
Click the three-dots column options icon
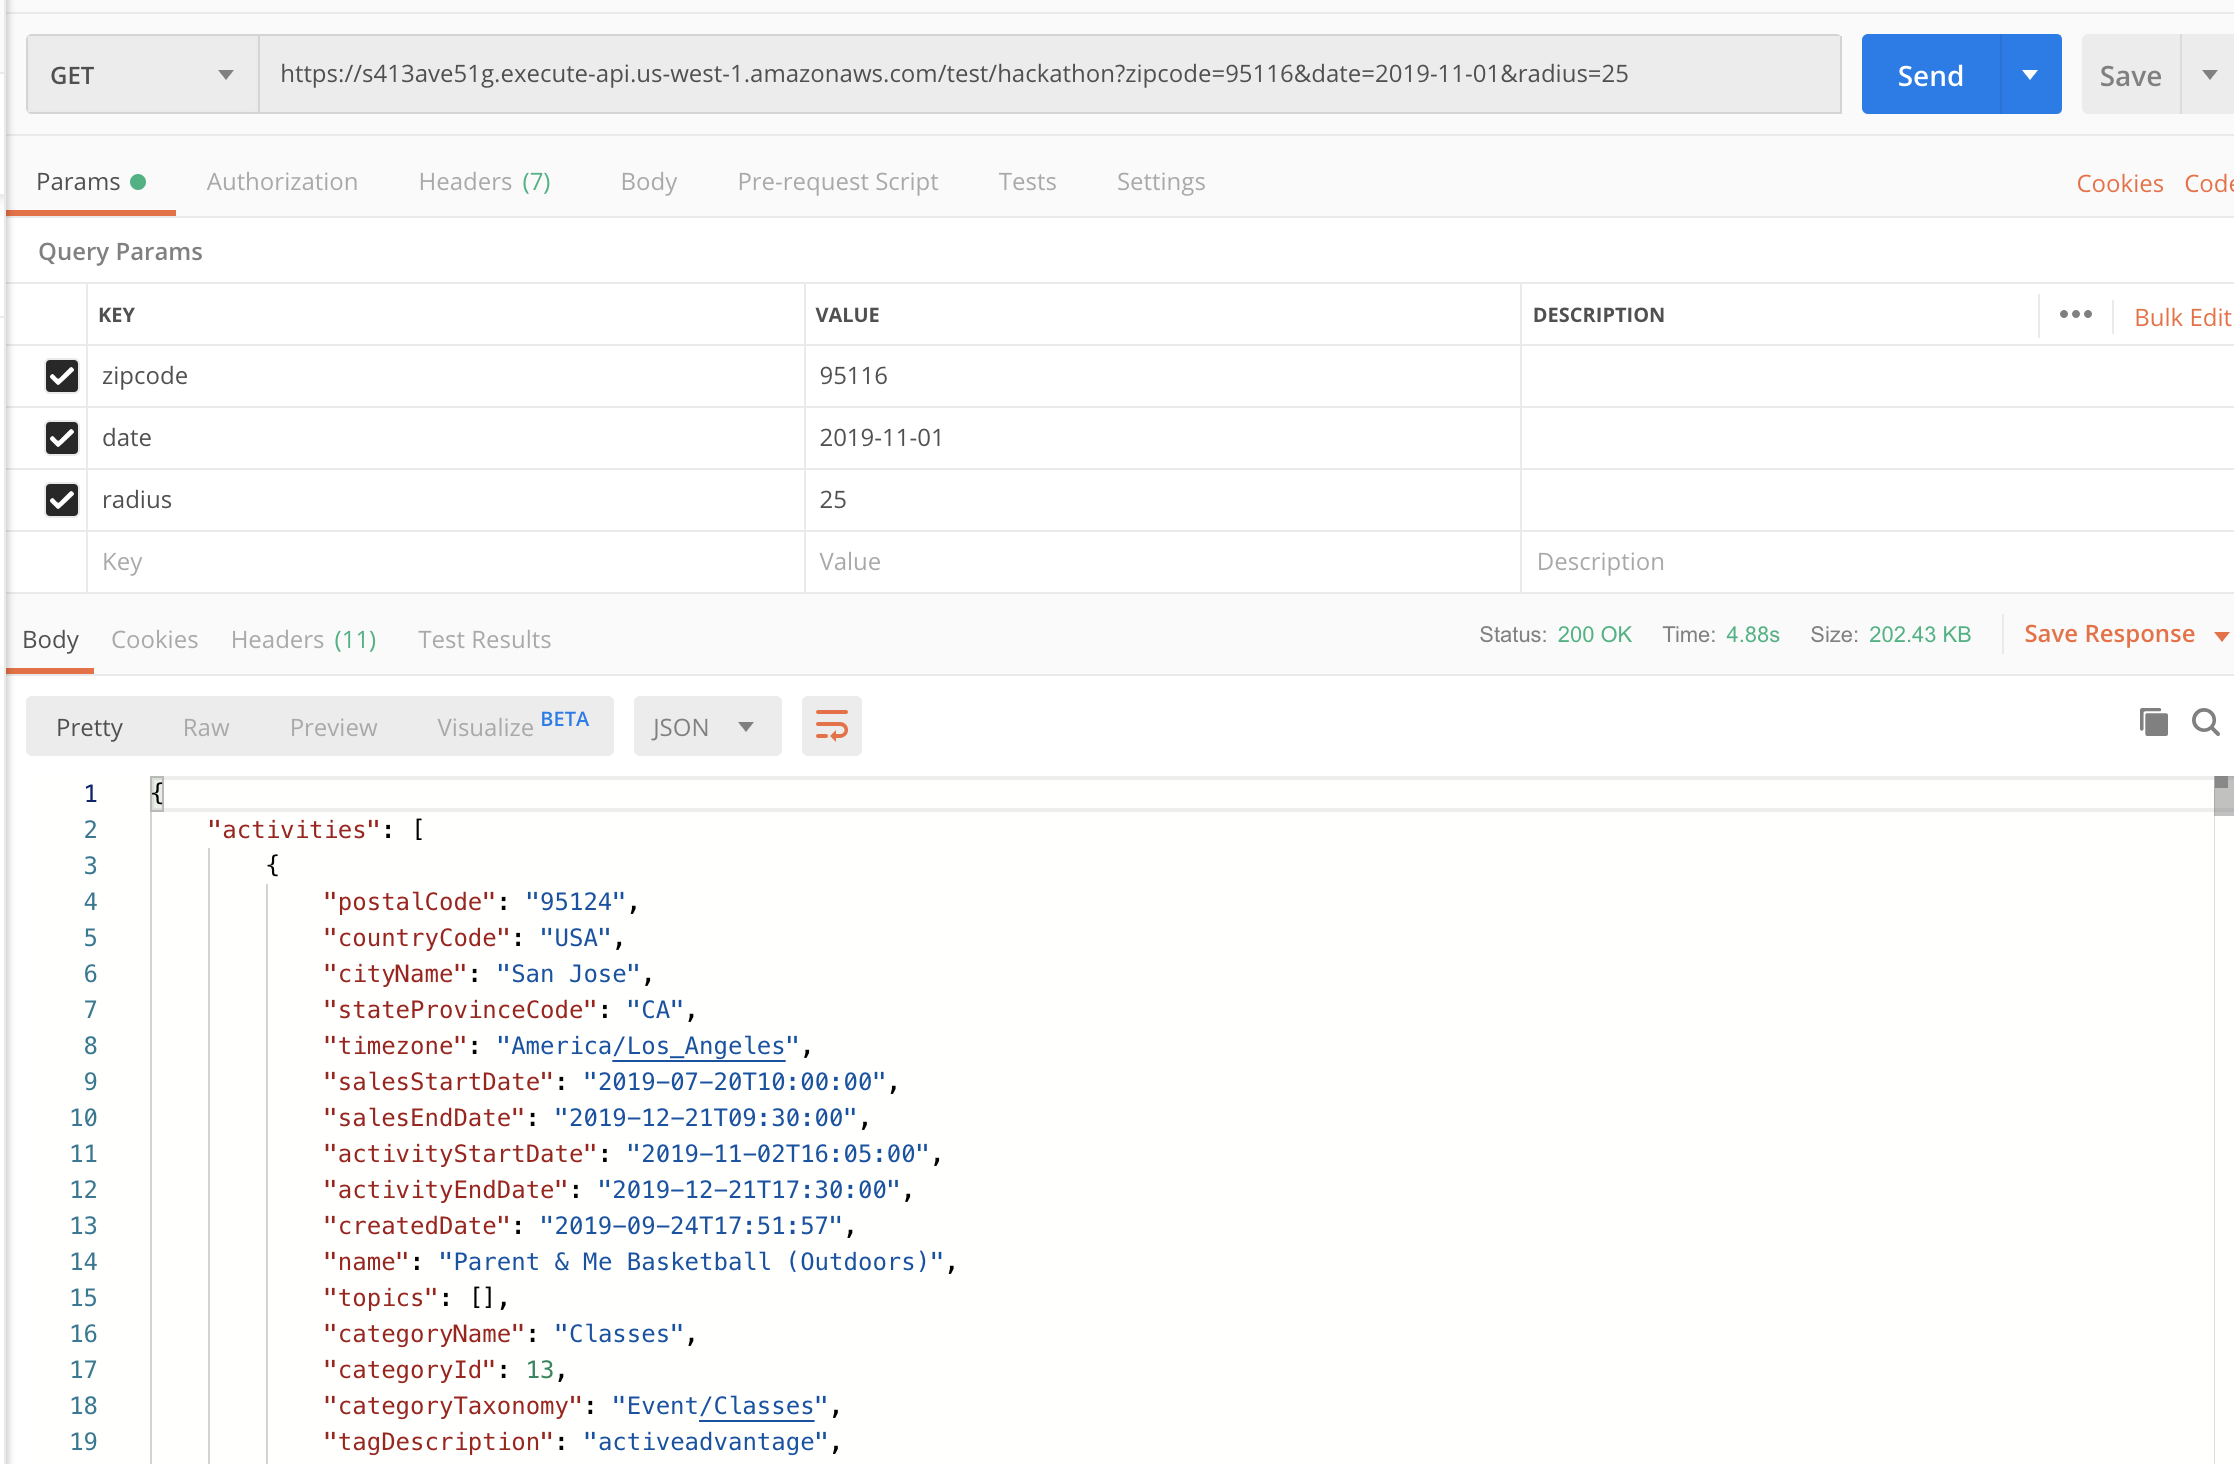(2075, 315)
